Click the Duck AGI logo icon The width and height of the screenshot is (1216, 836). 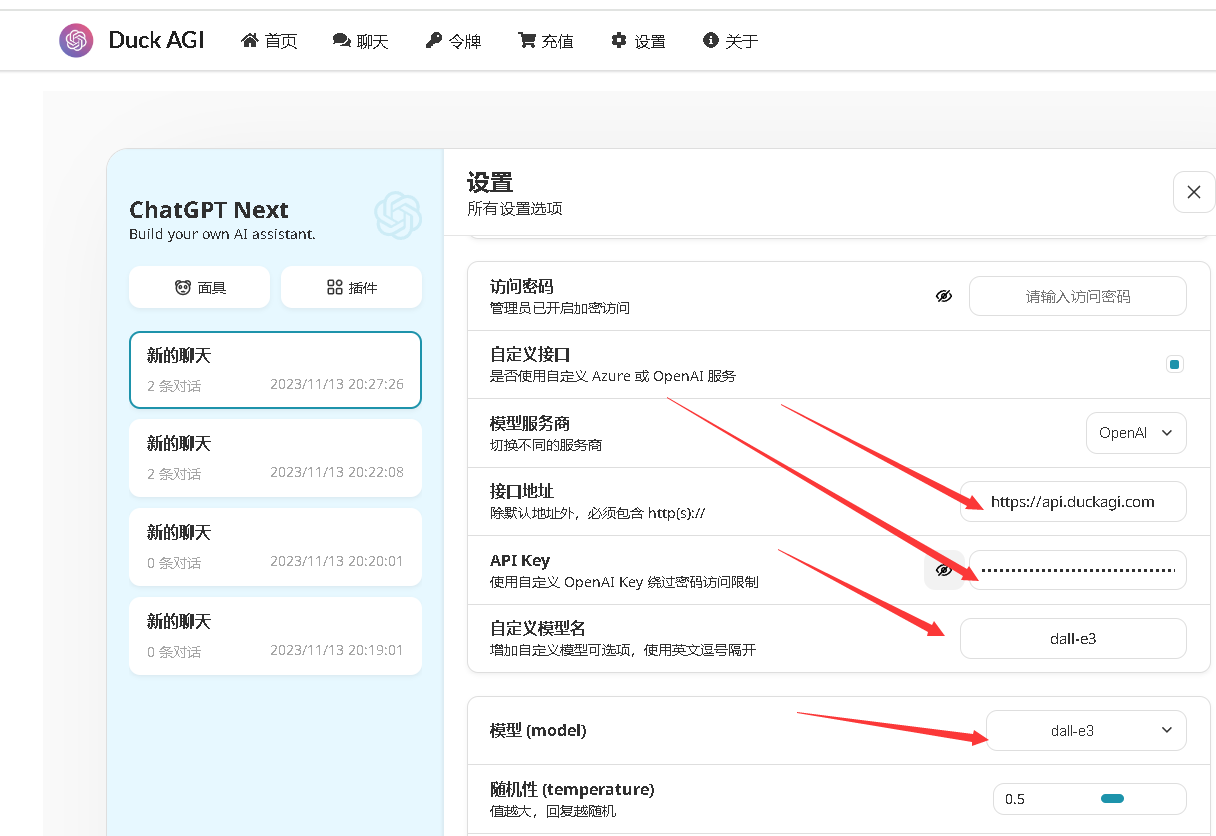click(x=76, y=41)
